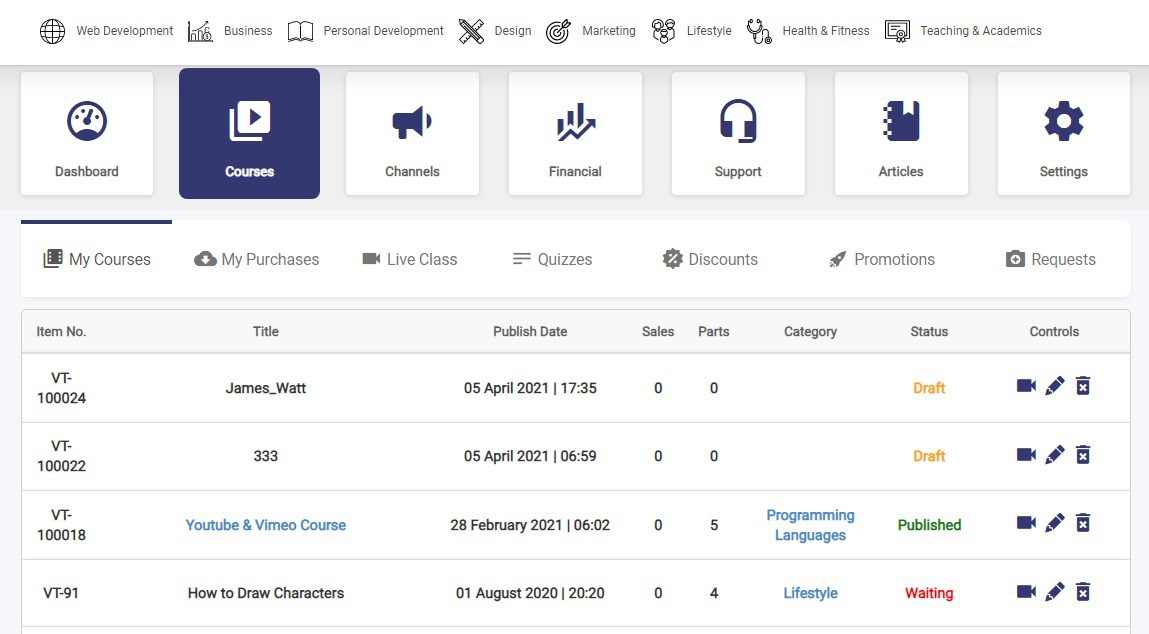
Task: Open the Settings gear tile
Action: (1063, 133)
